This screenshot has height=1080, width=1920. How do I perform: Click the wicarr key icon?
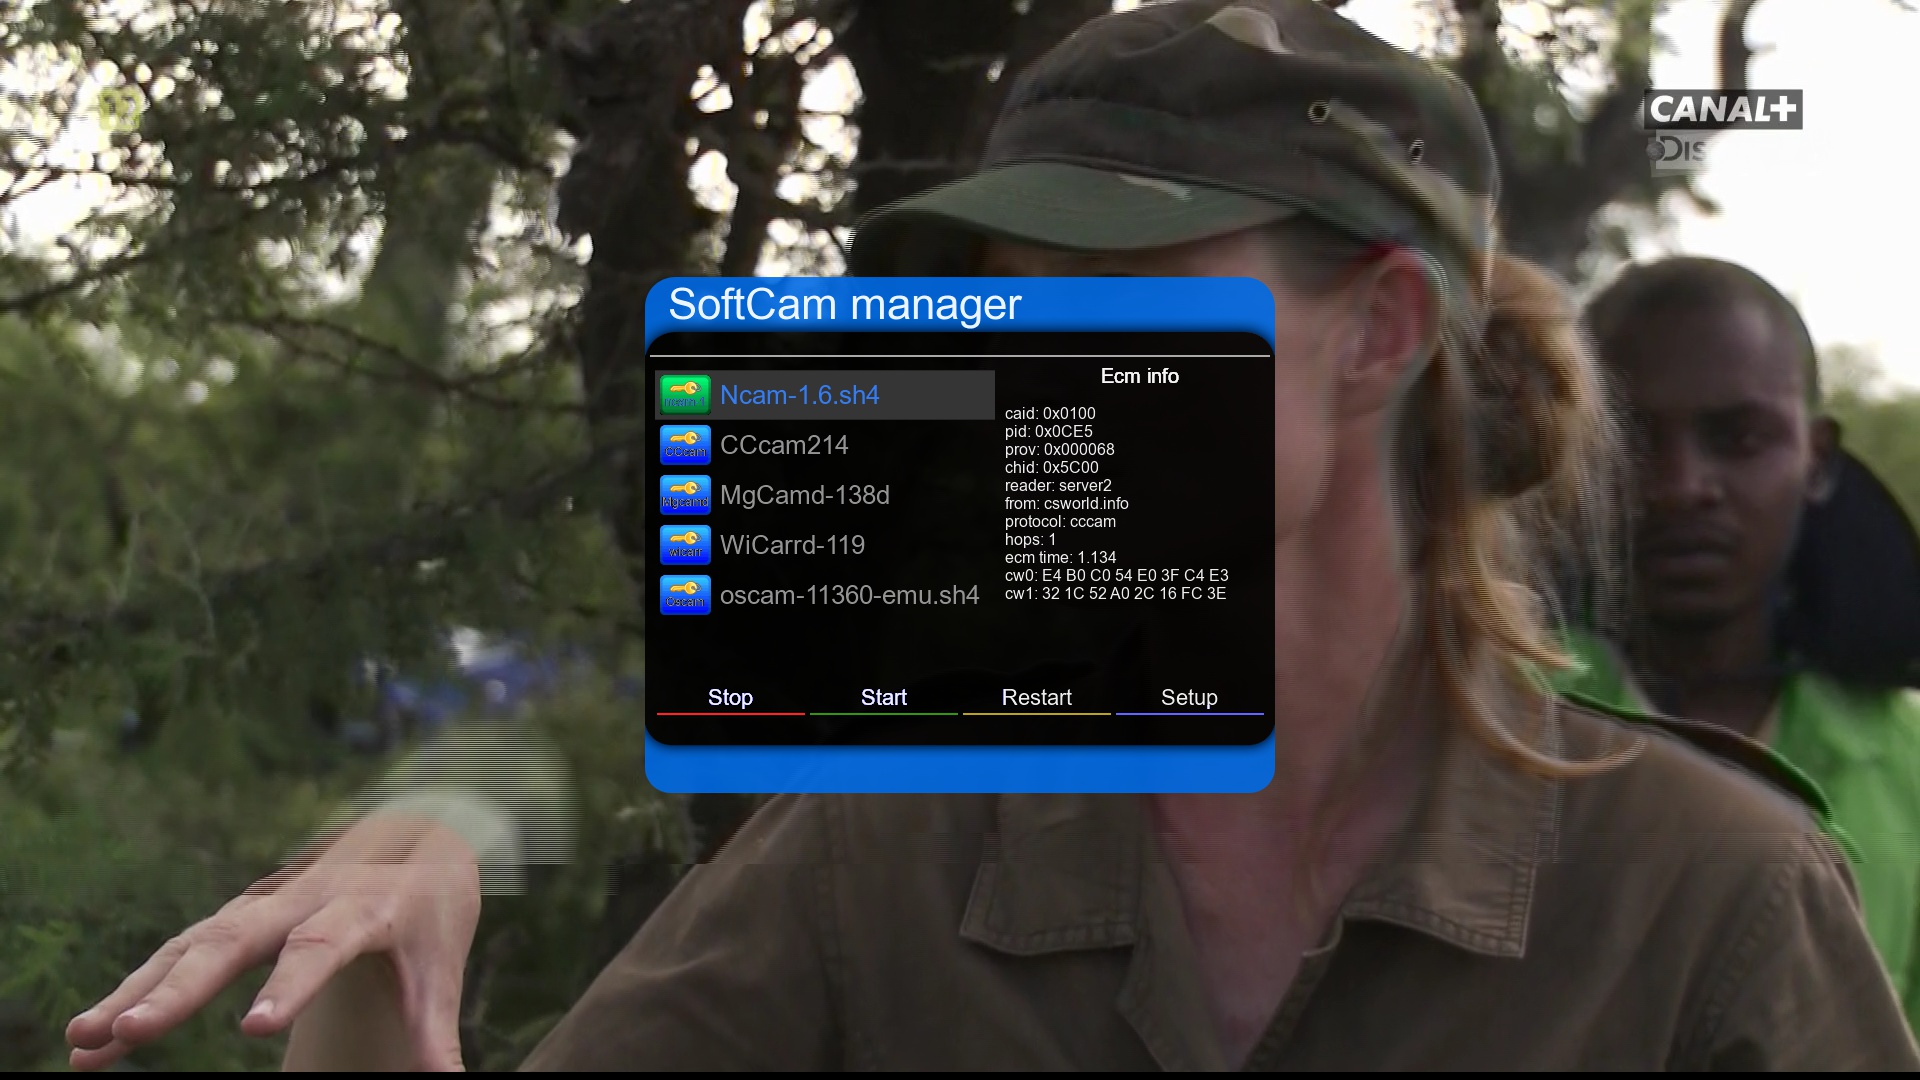(685, 545)
